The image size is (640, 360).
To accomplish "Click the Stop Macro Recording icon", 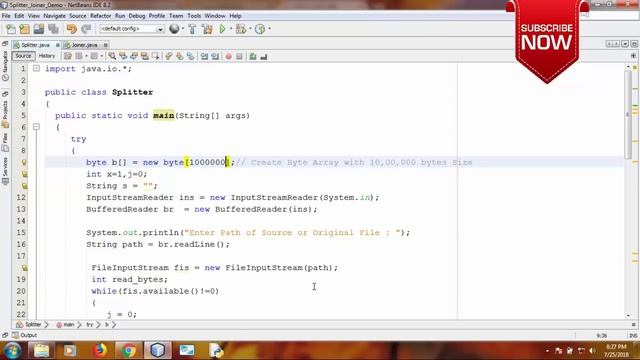I will pyautogui.click(x=240, y=56).
